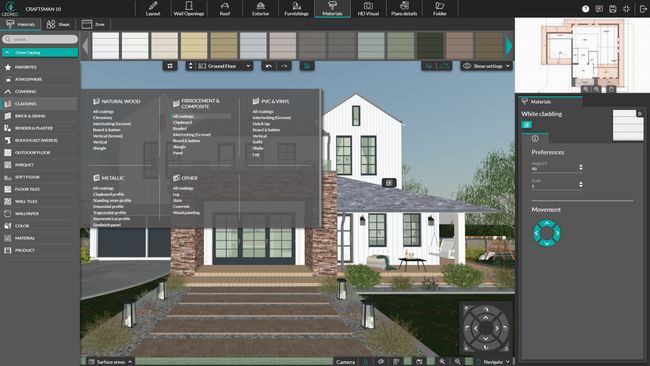Collapse the catalog via Close Catalog

click(40, 53)
